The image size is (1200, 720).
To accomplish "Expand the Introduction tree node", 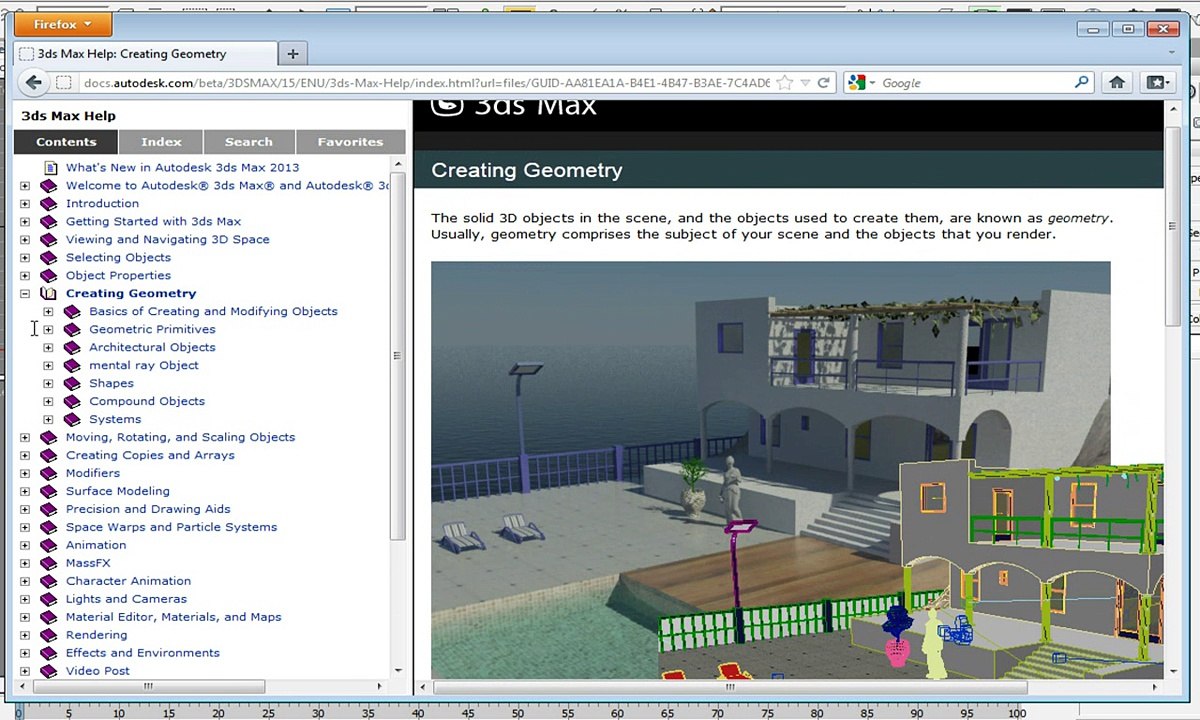I will point(25,203).
